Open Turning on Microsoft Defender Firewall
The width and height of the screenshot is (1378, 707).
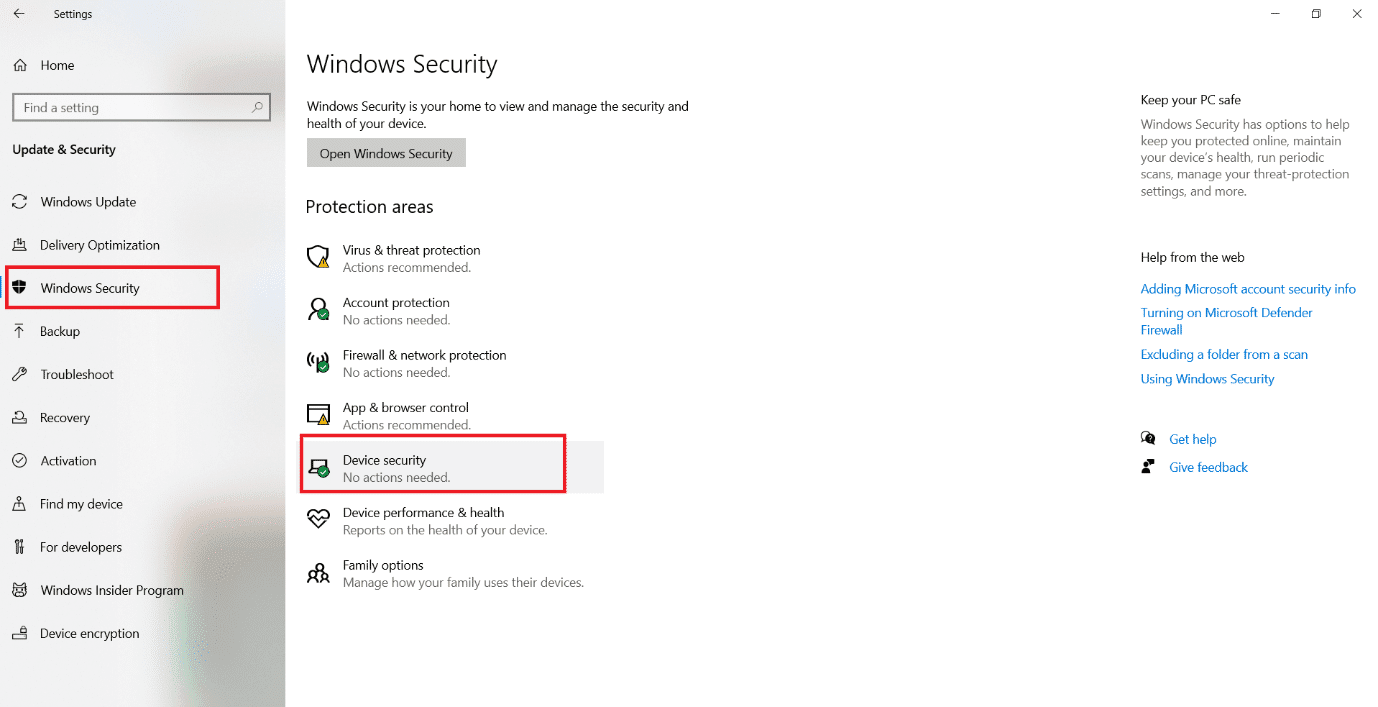click(1226, 312)
